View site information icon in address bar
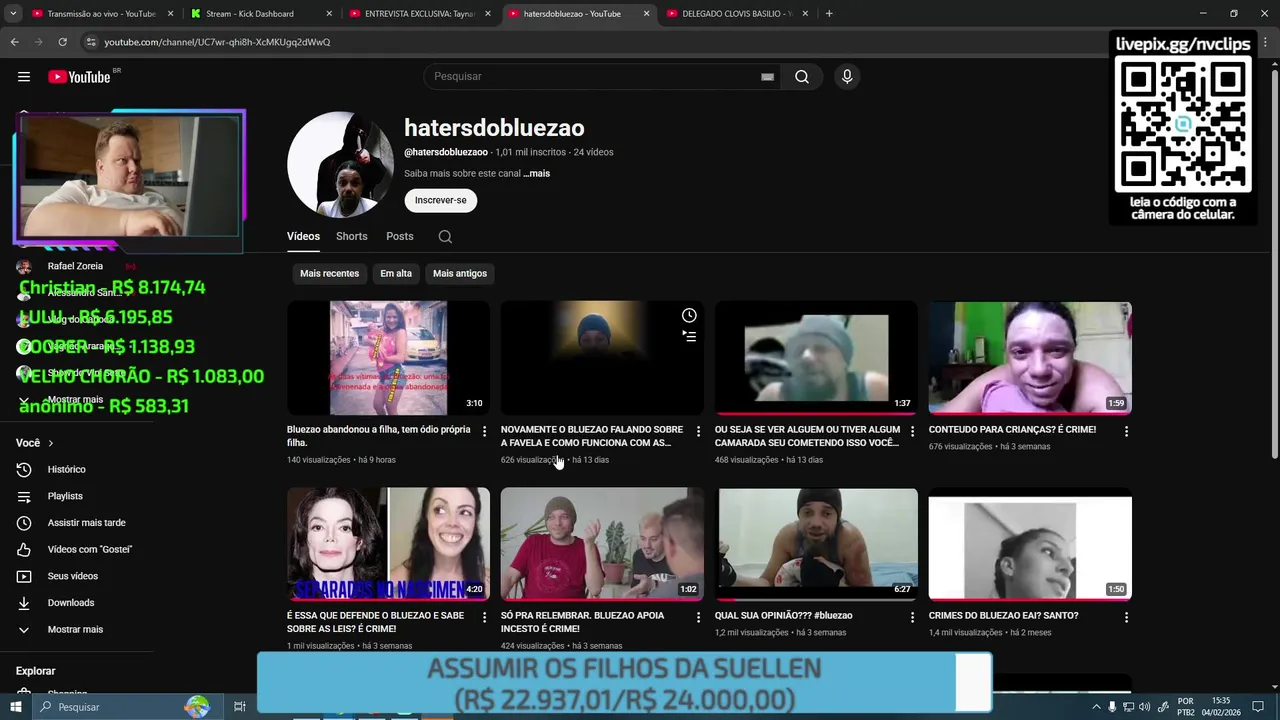The width and height of the screenshot is (1280, 720). pyautogui.click(x=91, y=42)
